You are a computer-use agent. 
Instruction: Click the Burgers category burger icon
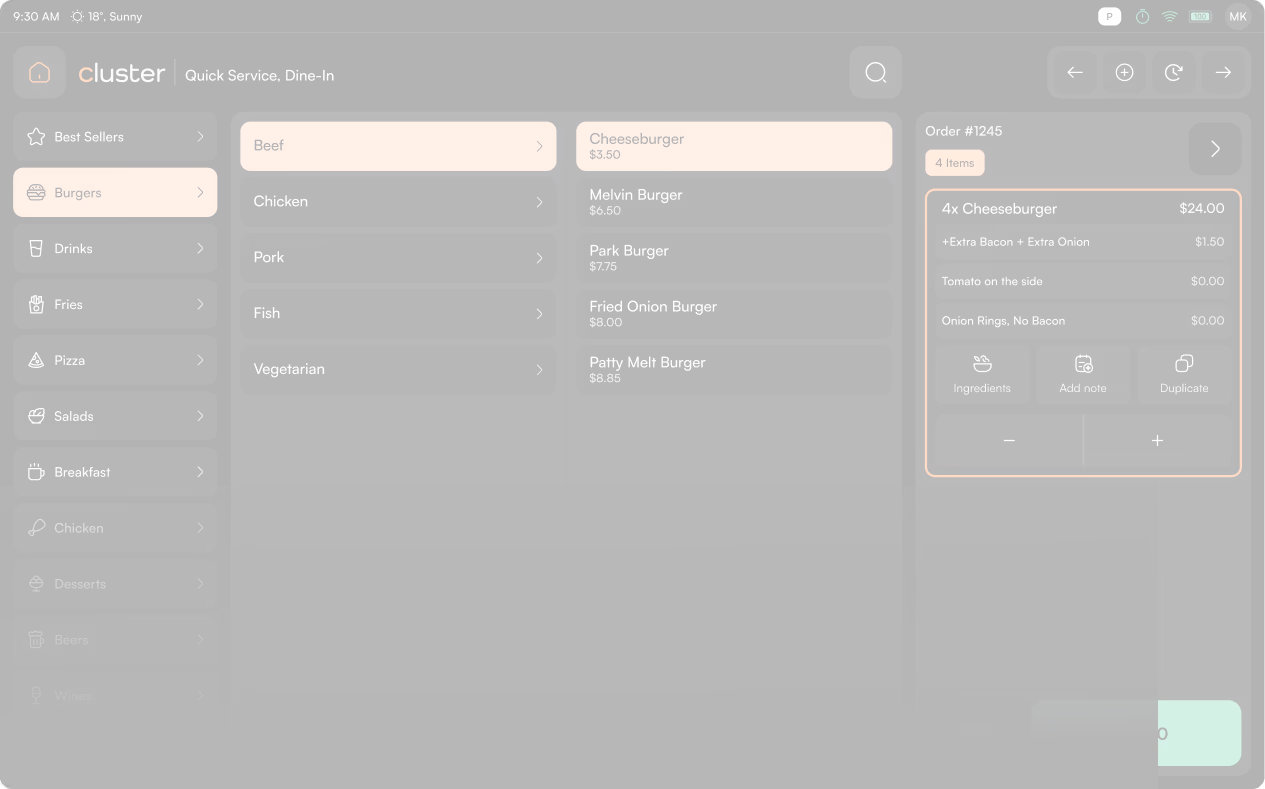click(36, 193)
